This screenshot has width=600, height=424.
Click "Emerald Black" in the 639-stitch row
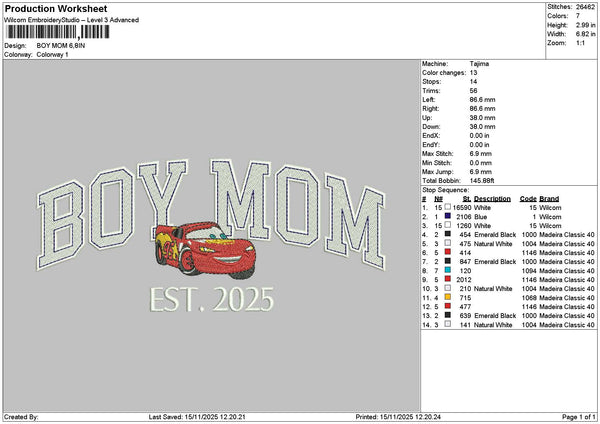coord(495,316)
